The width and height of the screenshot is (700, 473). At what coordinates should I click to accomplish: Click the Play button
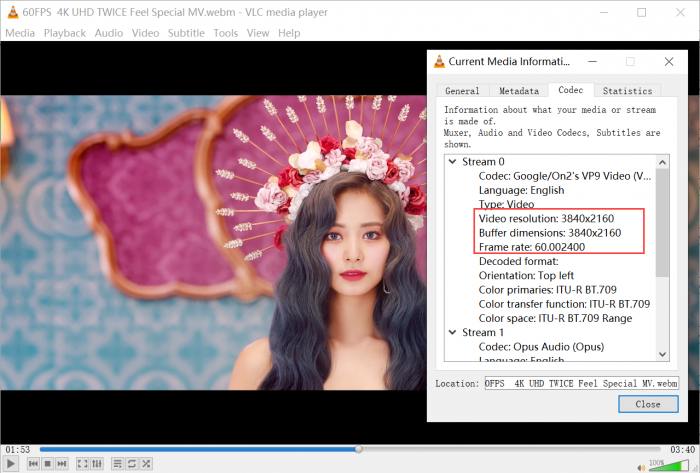(11, 464)
